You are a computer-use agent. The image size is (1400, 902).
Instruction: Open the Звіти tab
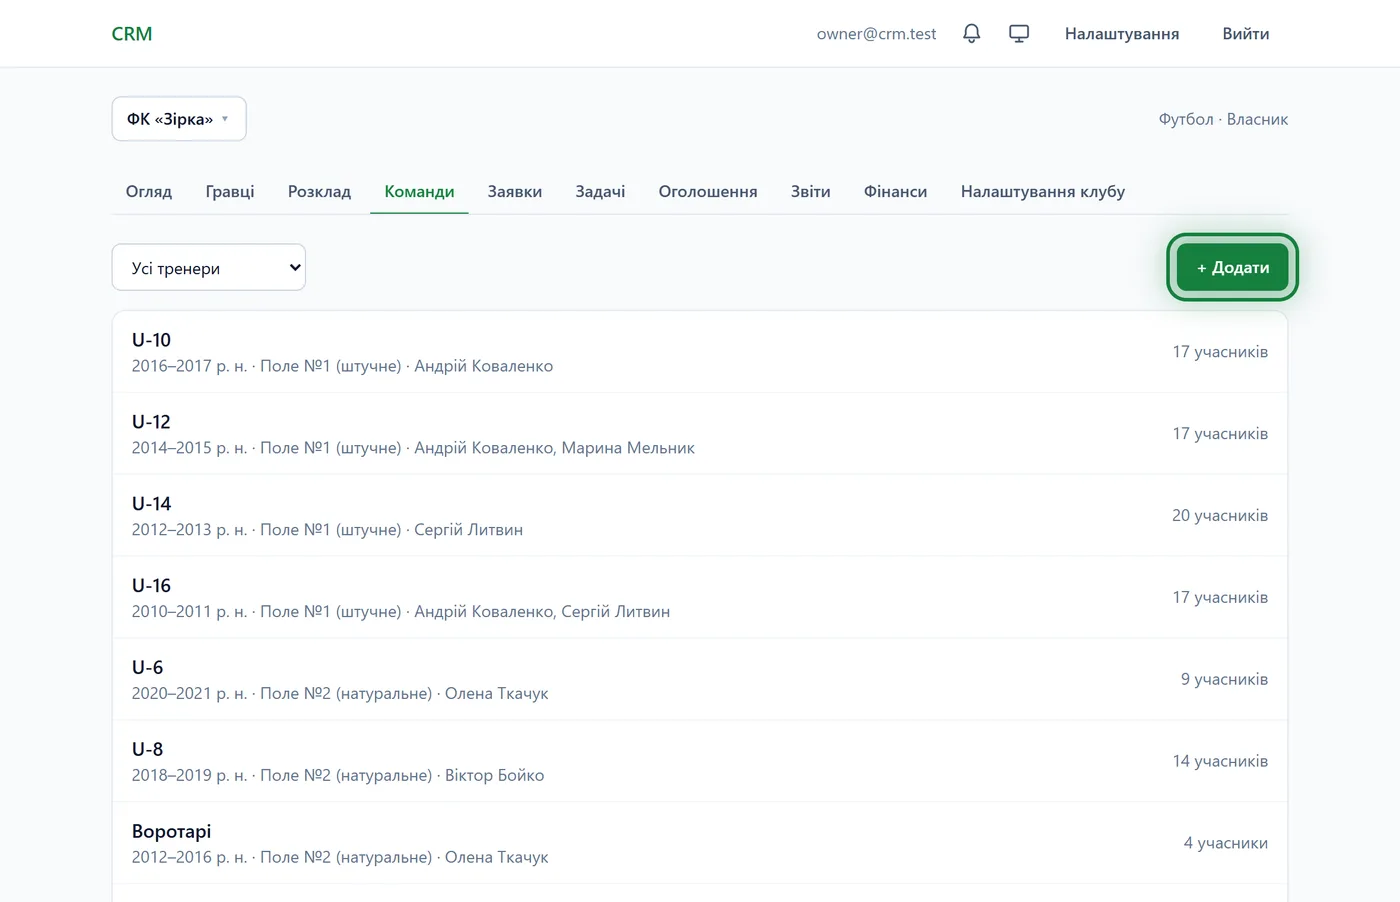(x=811, y=191)
